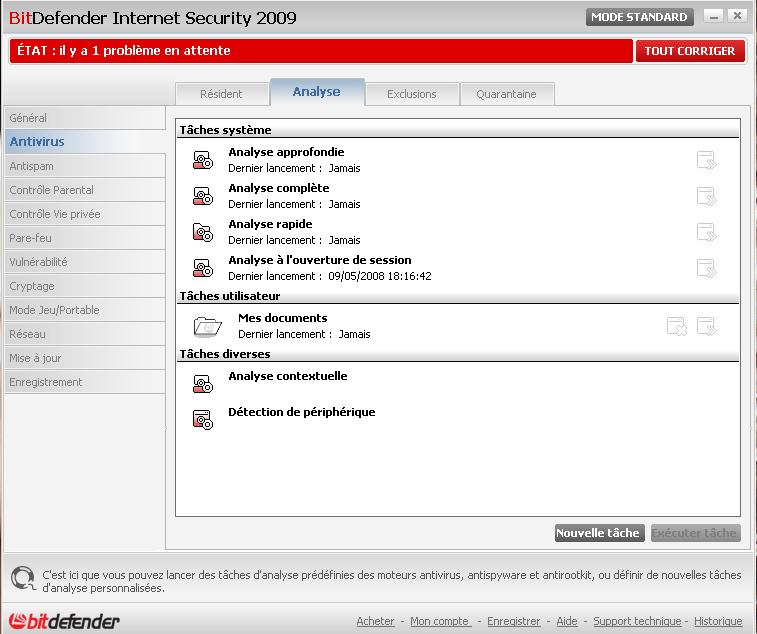Close the BitDefender window
Viewport: 757px width, 634px height.
(x=737, y=16)
